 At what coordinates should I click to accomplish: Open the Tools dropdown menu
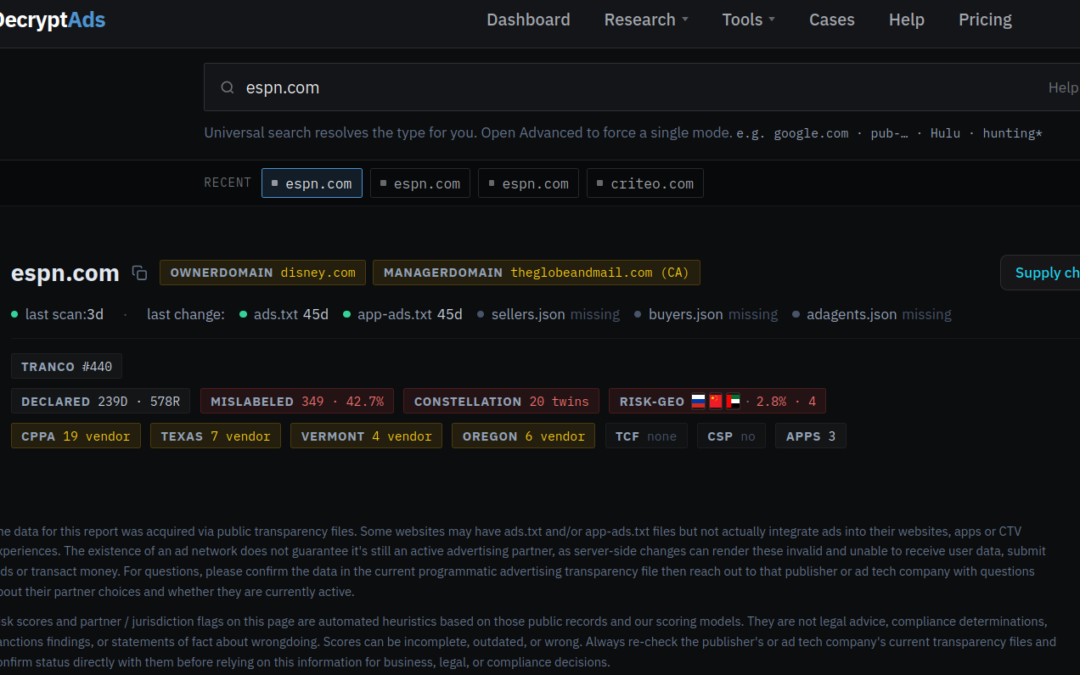(x=748, y=19)
